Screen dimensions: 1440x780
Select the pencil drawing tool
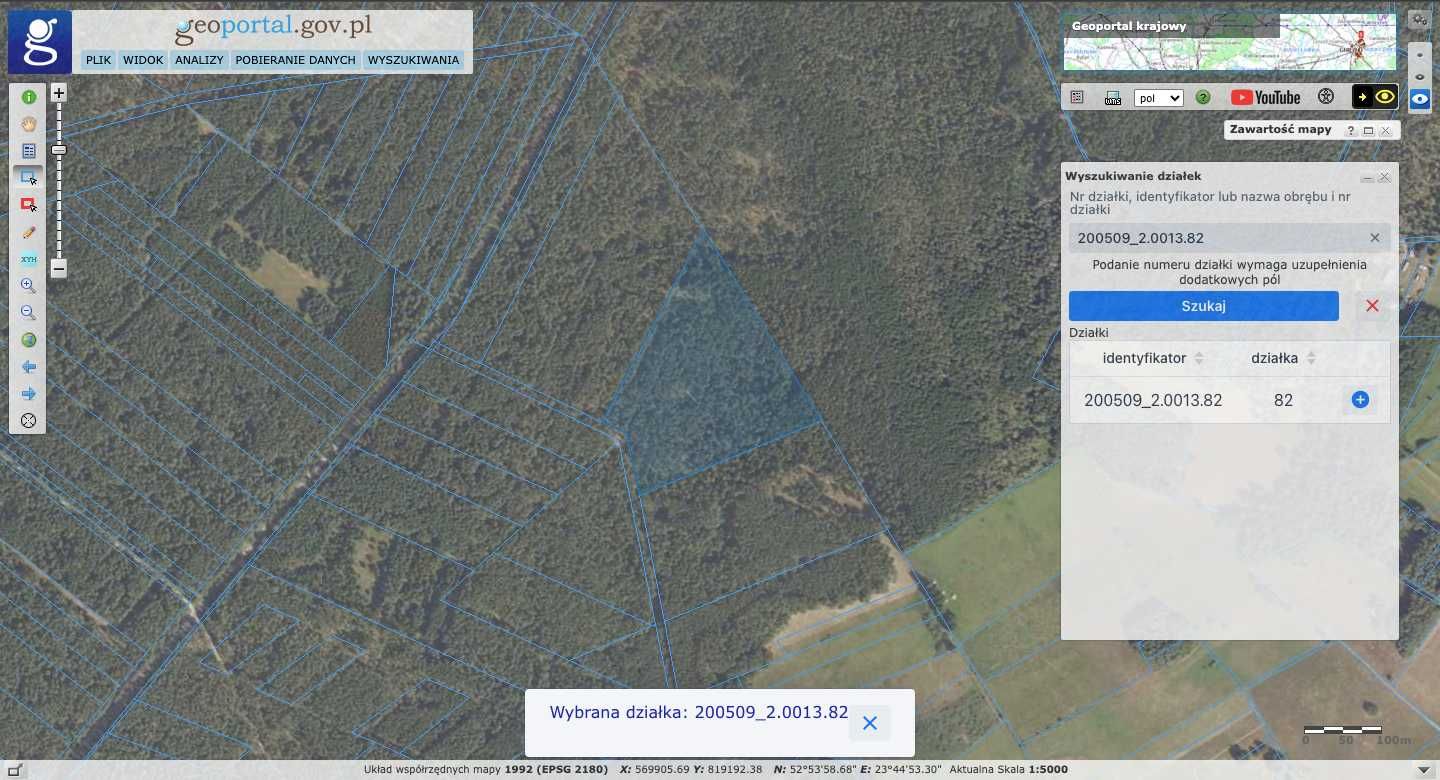pyautogui.click(x=29, y=232)
